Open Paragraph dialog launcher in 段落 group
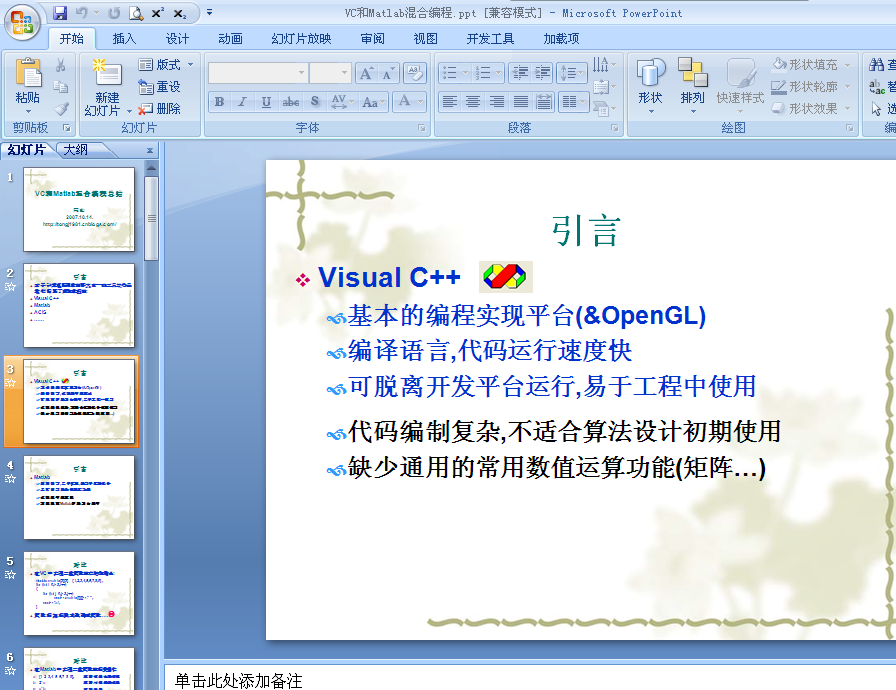This screenshot has width=896, height=690. (x=615, y=128)
